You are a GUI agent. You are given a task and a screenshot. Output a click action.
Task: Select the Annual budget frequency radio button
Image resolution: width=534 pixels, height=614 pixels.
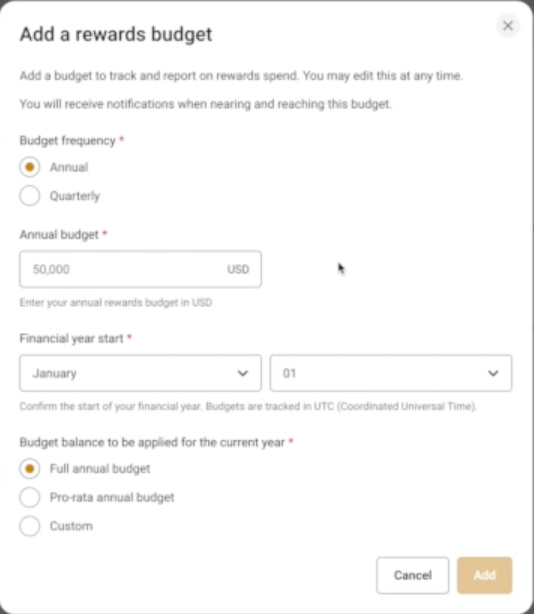pyautogui.click(x=30, y=167)
